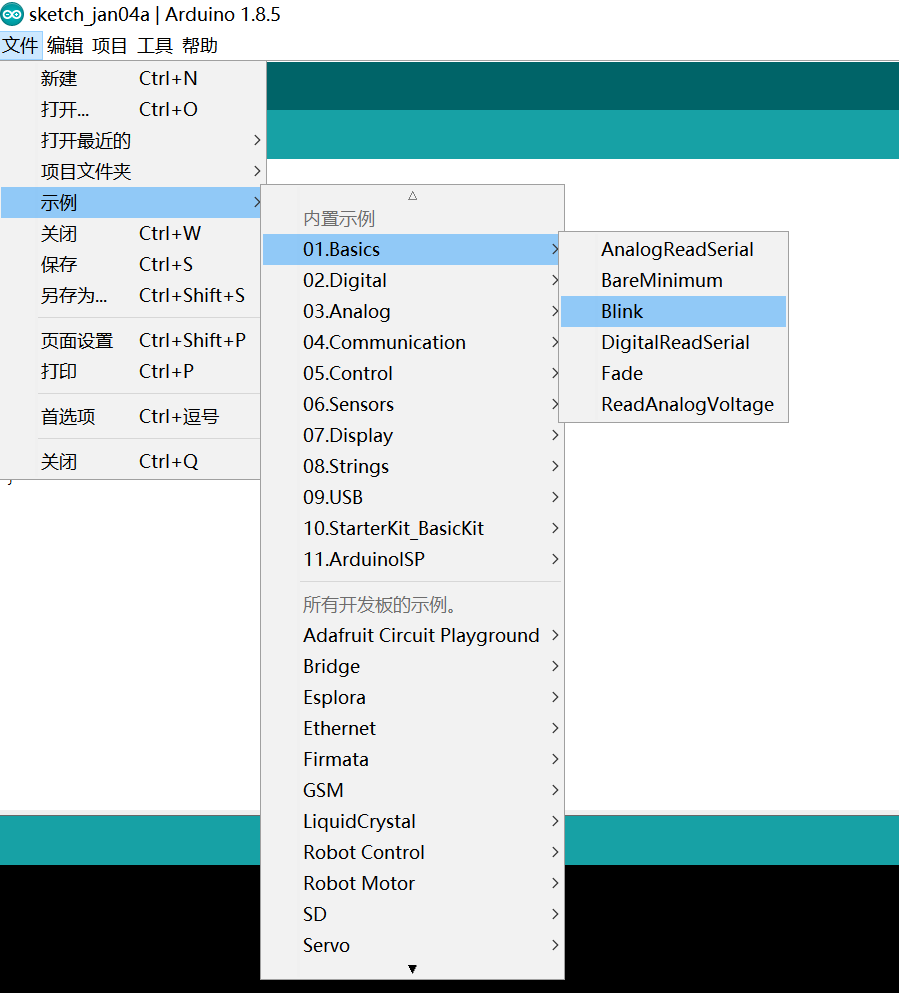The width and height of the screenshot is (899, 993).
Task: Click the Arduino logo icon in title bar
Action: point(12,14)
